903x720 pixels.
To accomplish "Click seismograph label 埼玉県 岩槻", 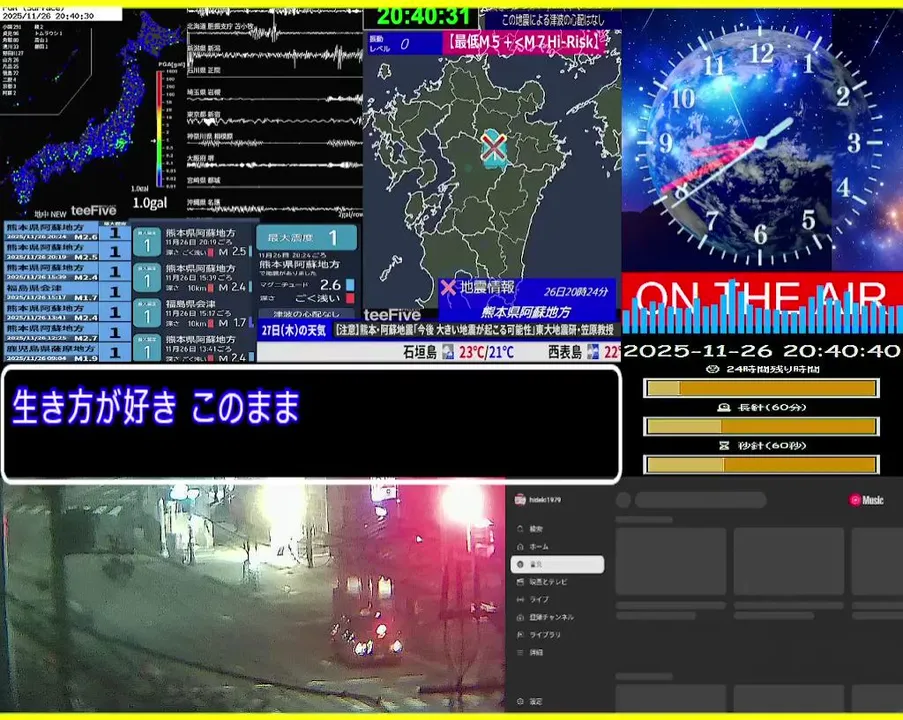I will click(203, 92).
